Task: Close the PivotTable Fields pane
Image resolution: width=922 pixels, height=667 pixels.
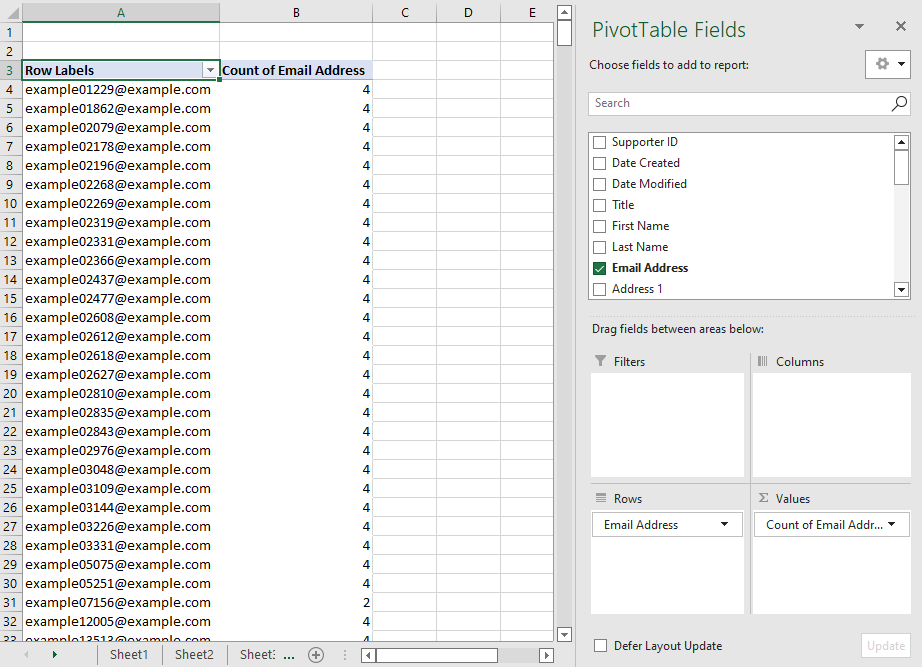Action: click(x=901, y=28)
